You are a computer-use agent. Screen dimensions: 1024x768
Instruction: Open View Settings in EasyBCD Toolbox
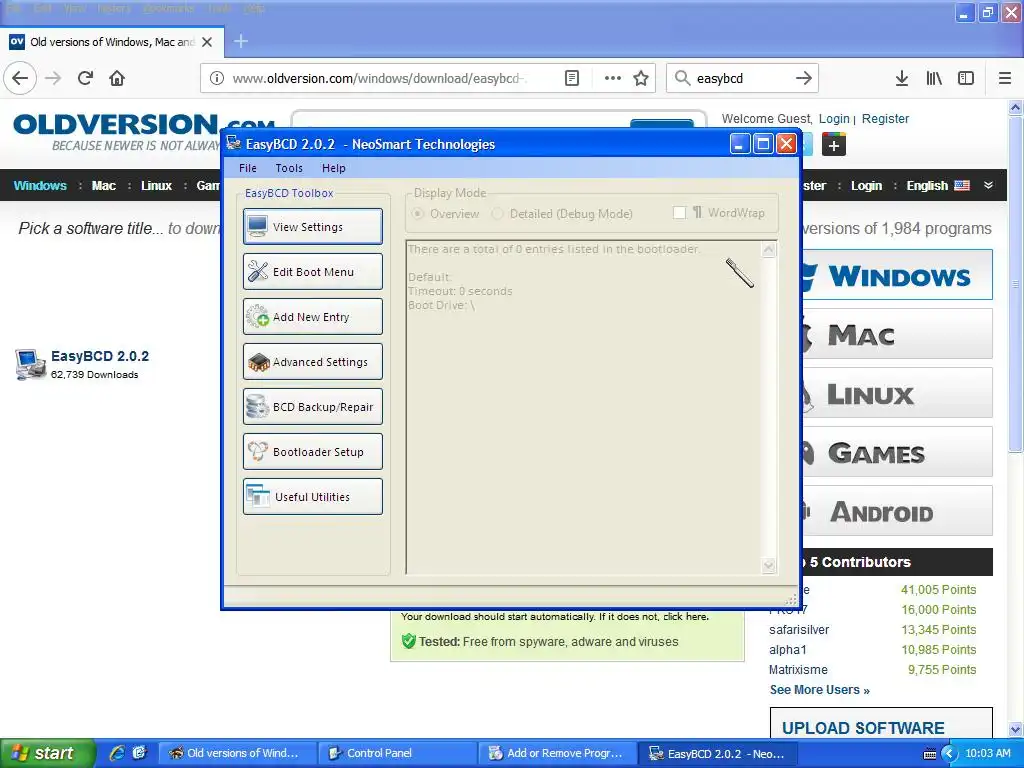313,227
